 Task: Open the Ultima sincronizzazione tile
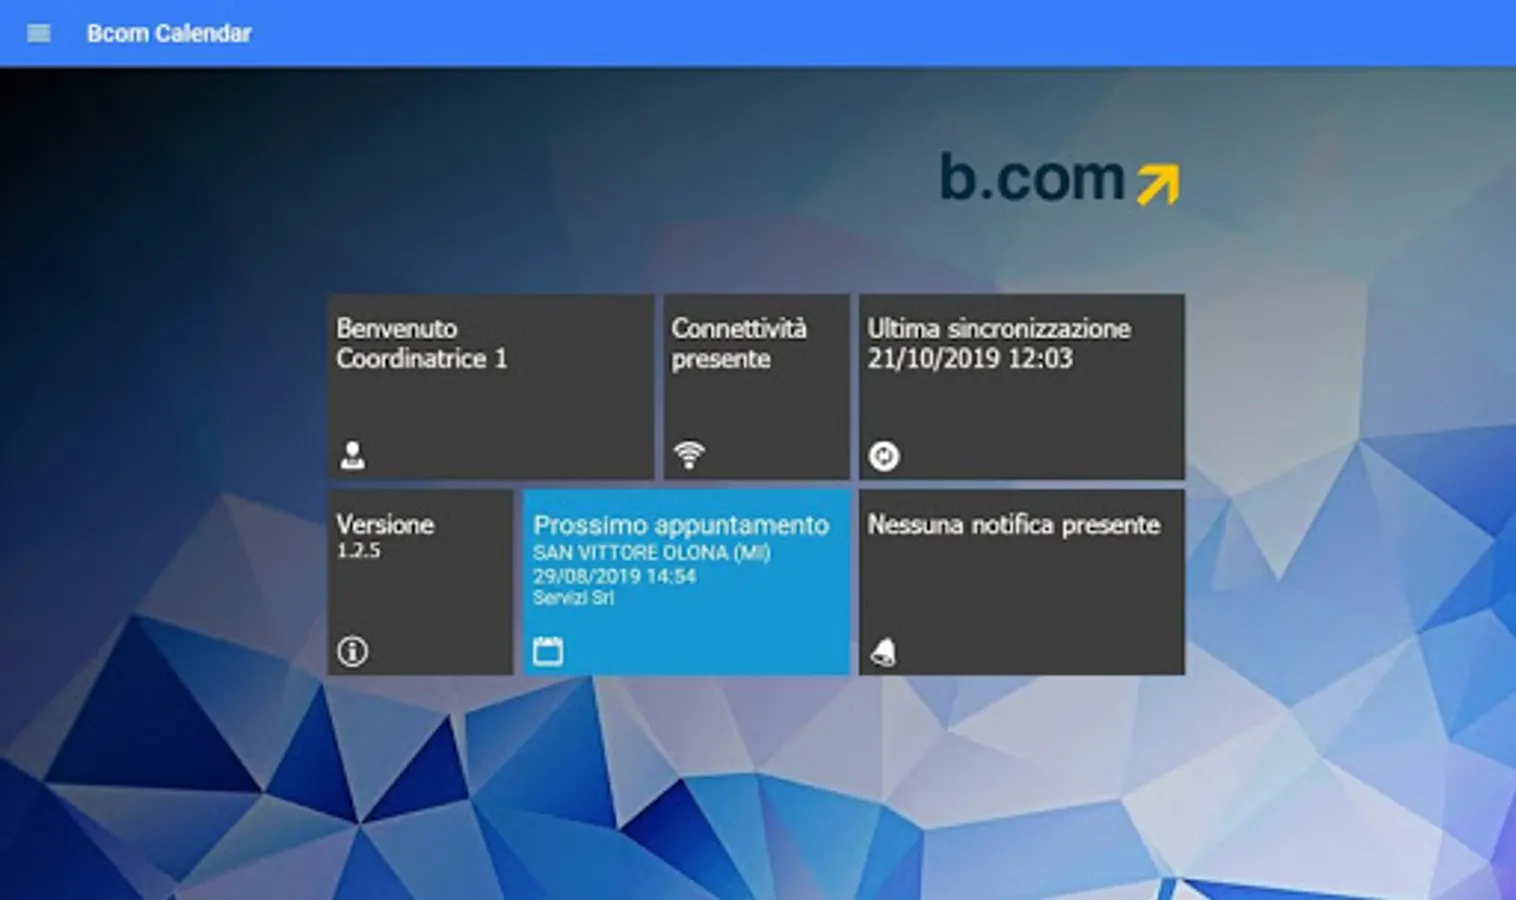[x=1022, y=387]
